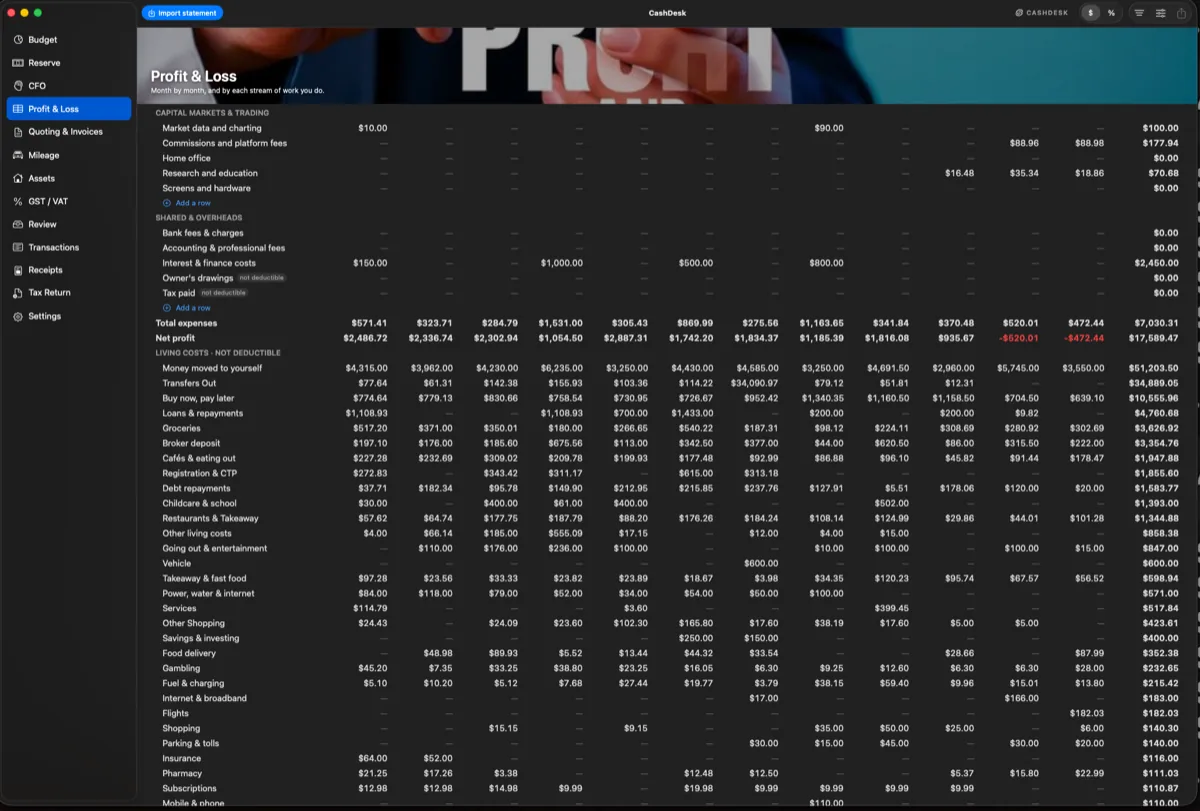Open the CFO section in sidebar
Viewport: 1200px width, 811px height.
[68, 86]
